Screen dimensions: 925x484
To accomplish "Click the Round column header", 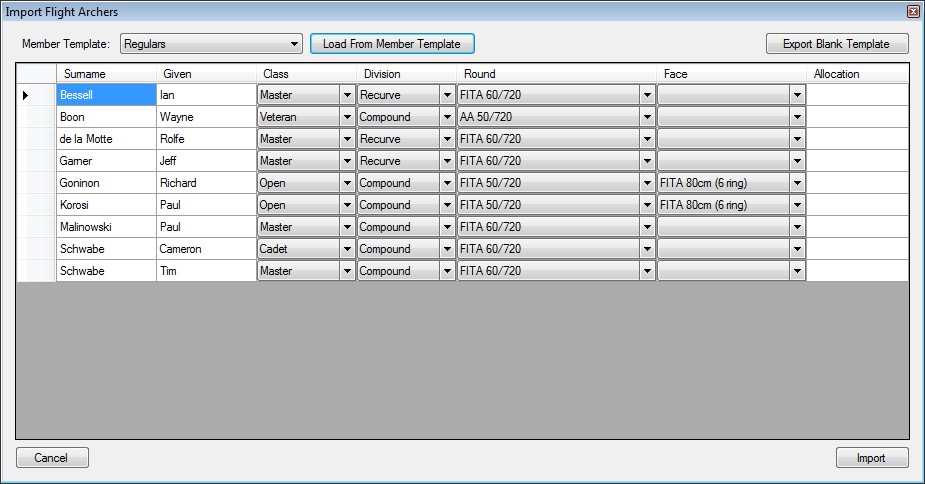I will pyautogui.click(x=556, y=74).
